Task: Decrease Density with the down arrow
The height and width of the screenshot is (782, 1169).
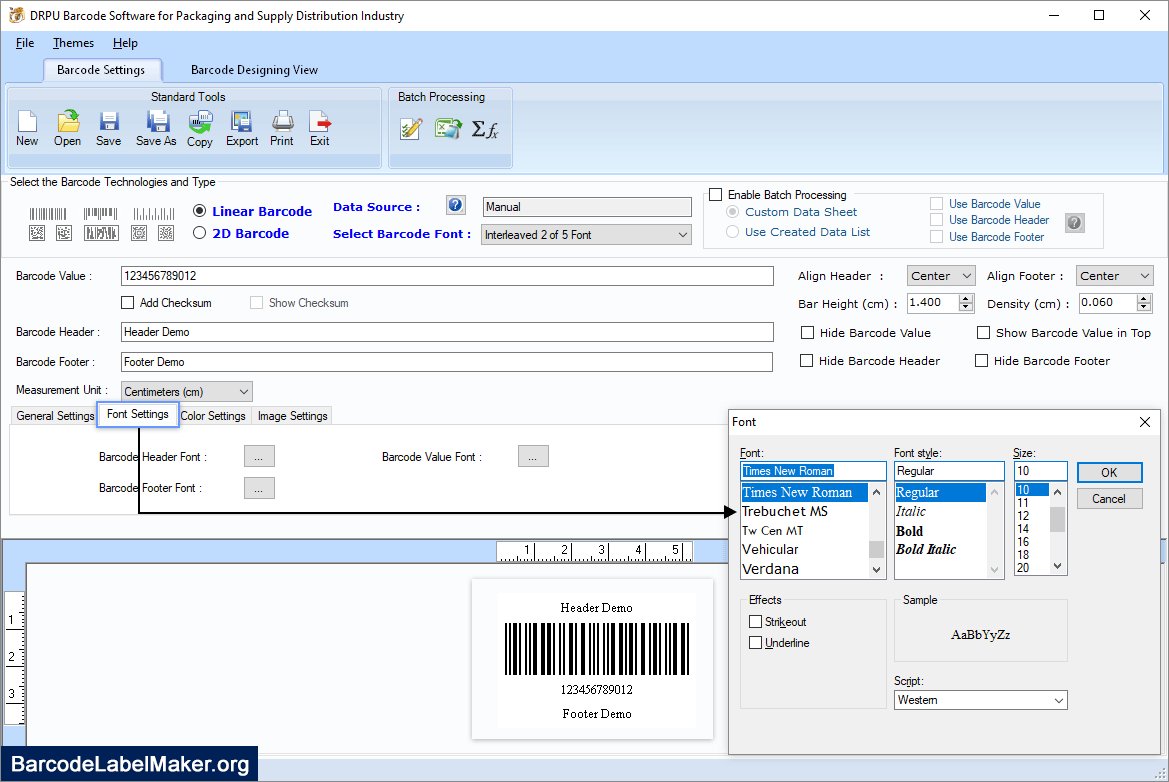Action: (x=1144, y=307)
